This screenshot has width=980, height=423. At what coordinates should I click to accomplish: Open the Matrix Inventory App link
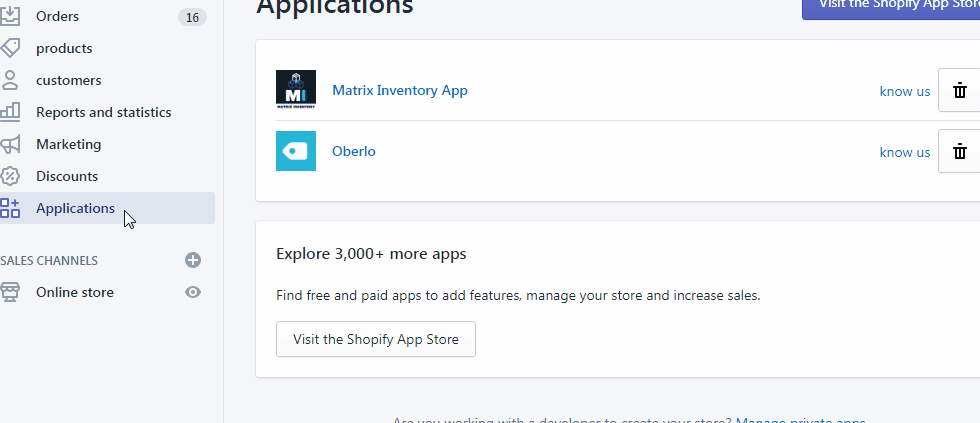(x=399, y=91)
